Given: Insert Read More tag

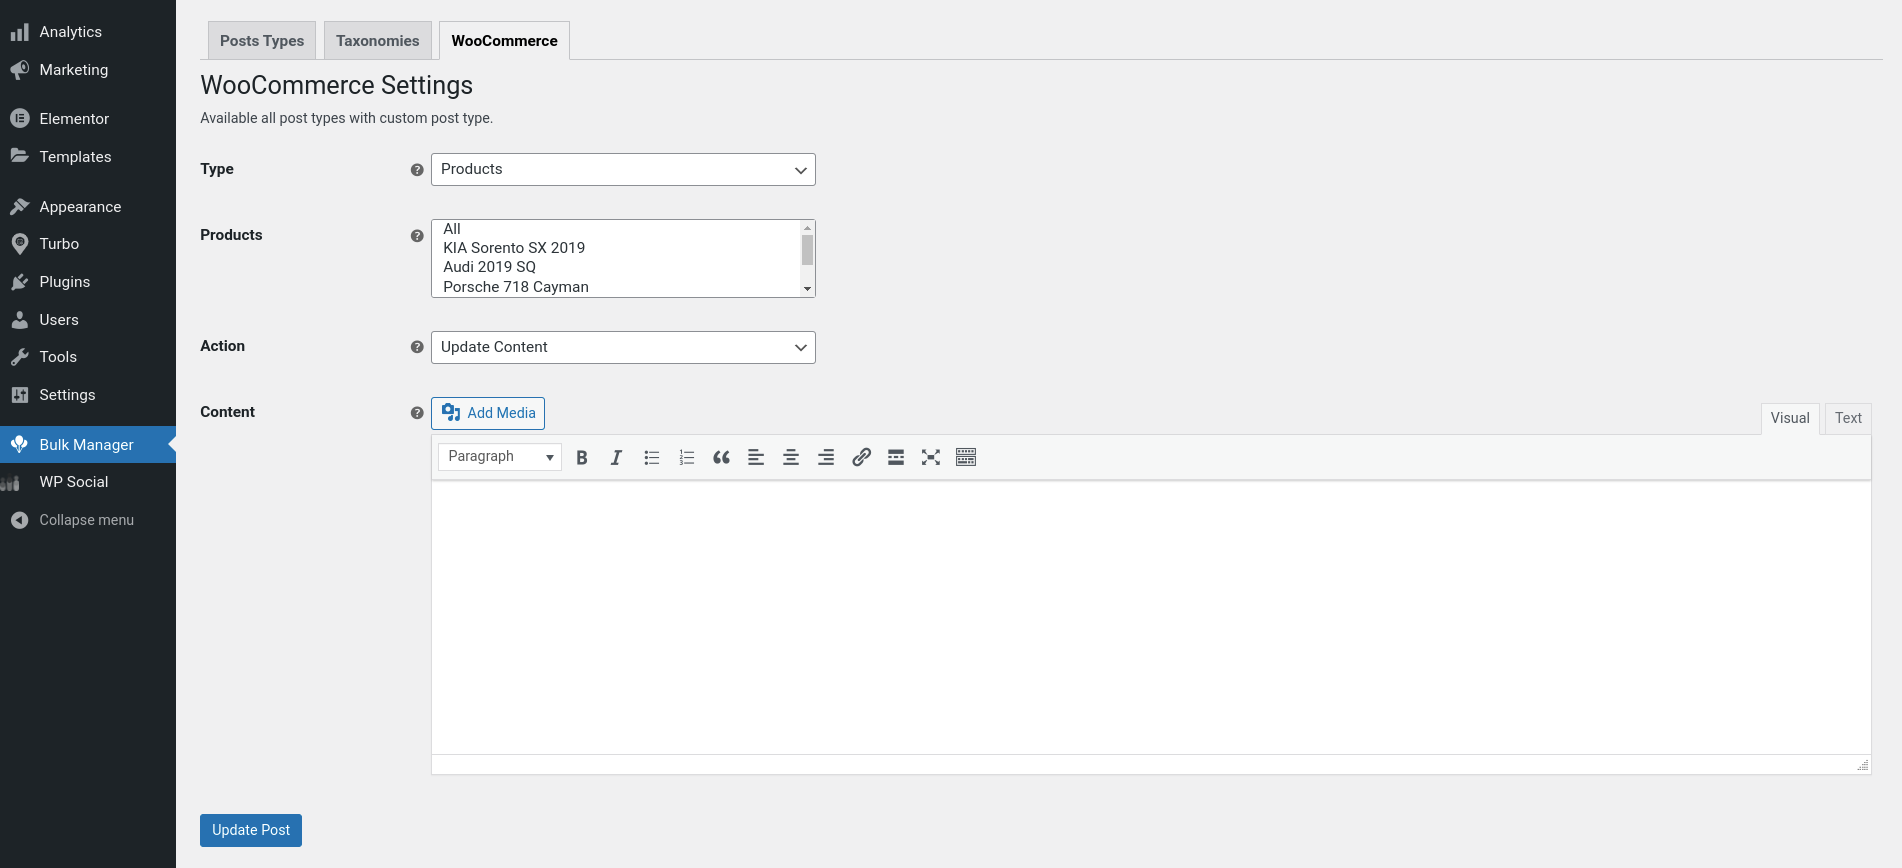Looking at the screenshot, I should click(896, 457).
